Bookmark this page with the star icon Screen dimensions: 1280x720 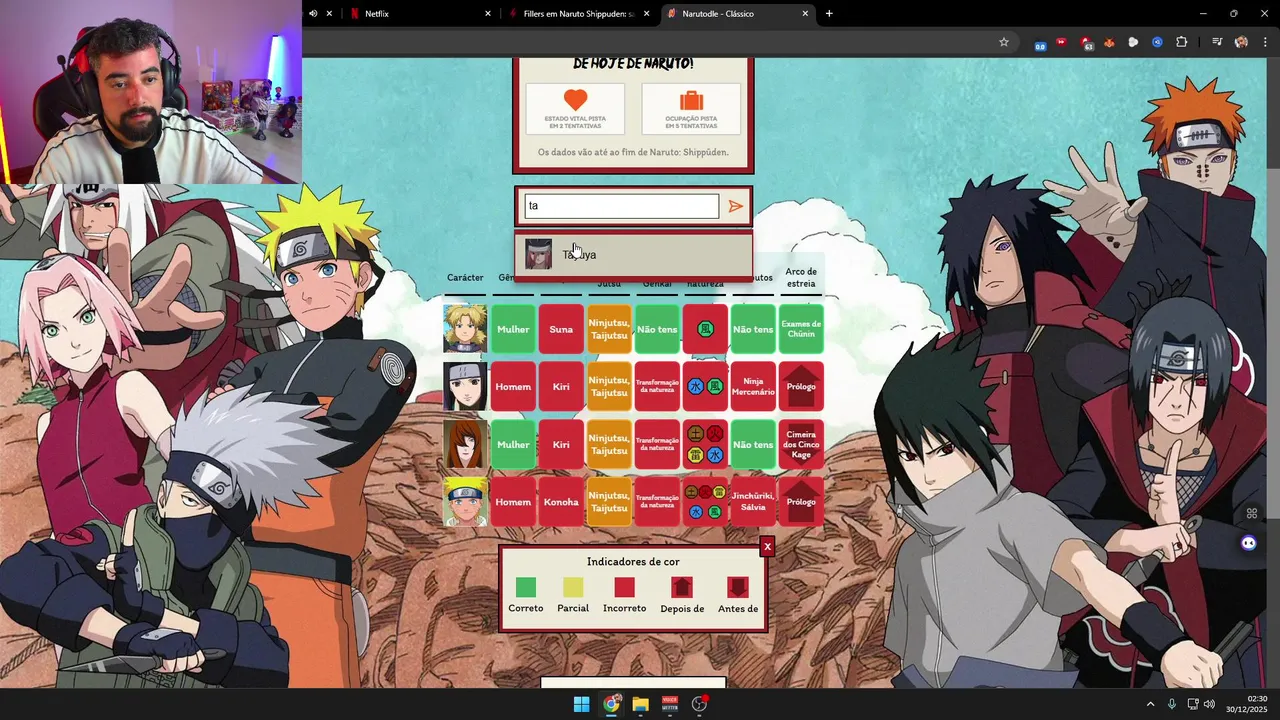point(1004,42)
